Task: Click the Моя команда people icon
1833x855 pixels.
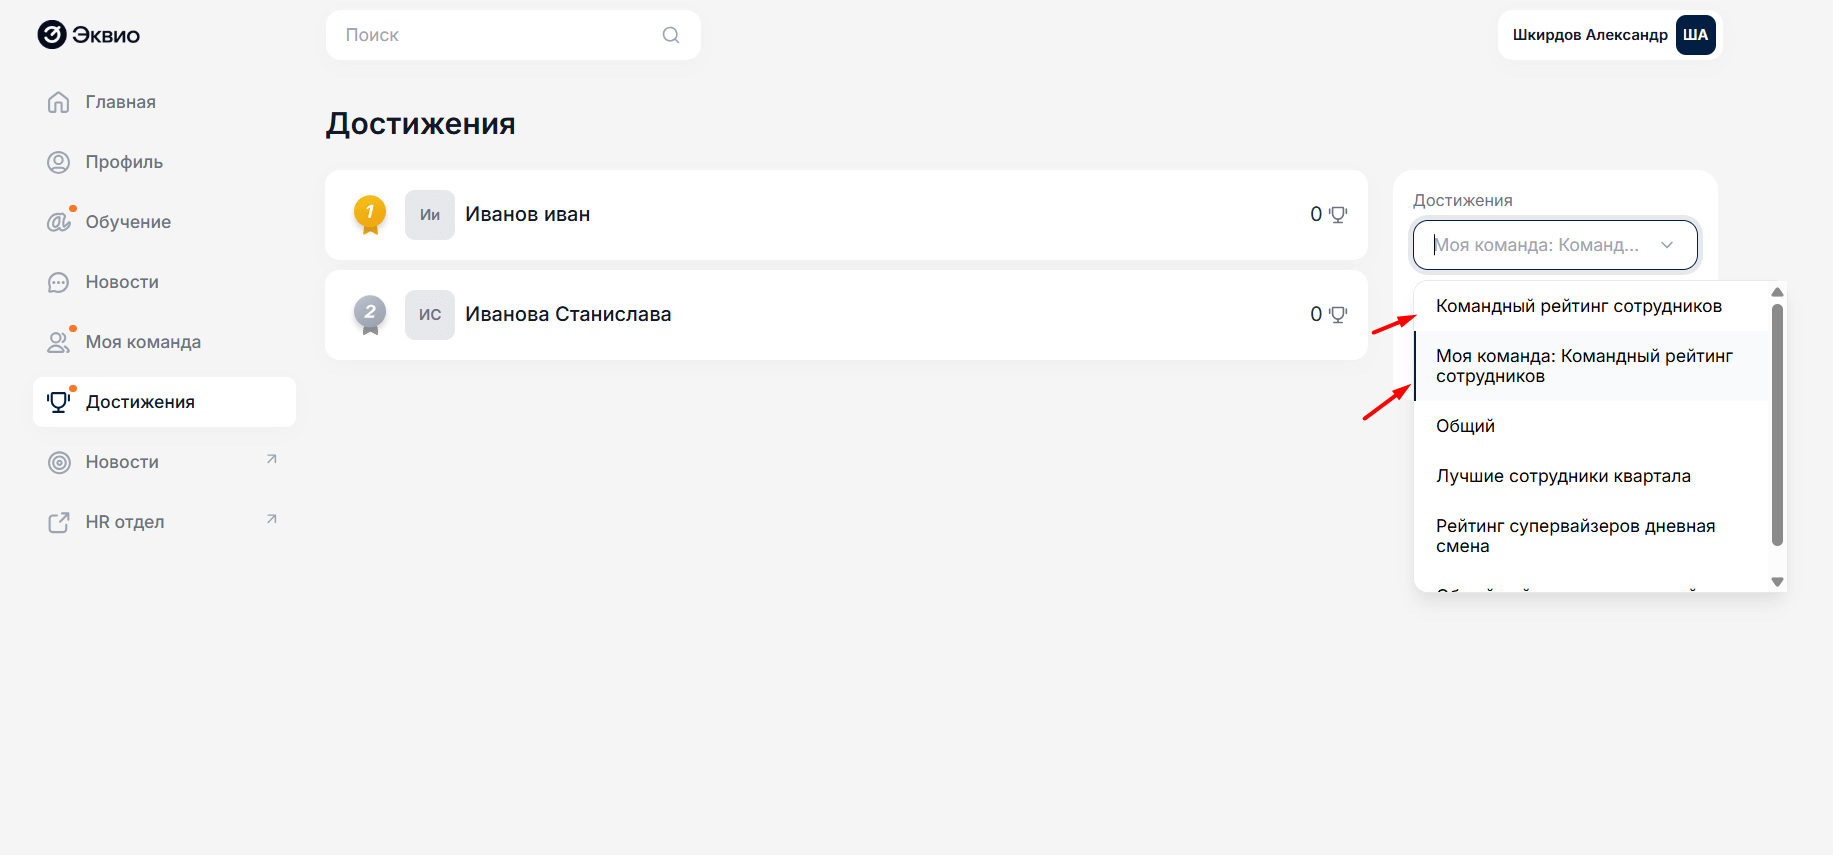Action: [x=59, y=342]
